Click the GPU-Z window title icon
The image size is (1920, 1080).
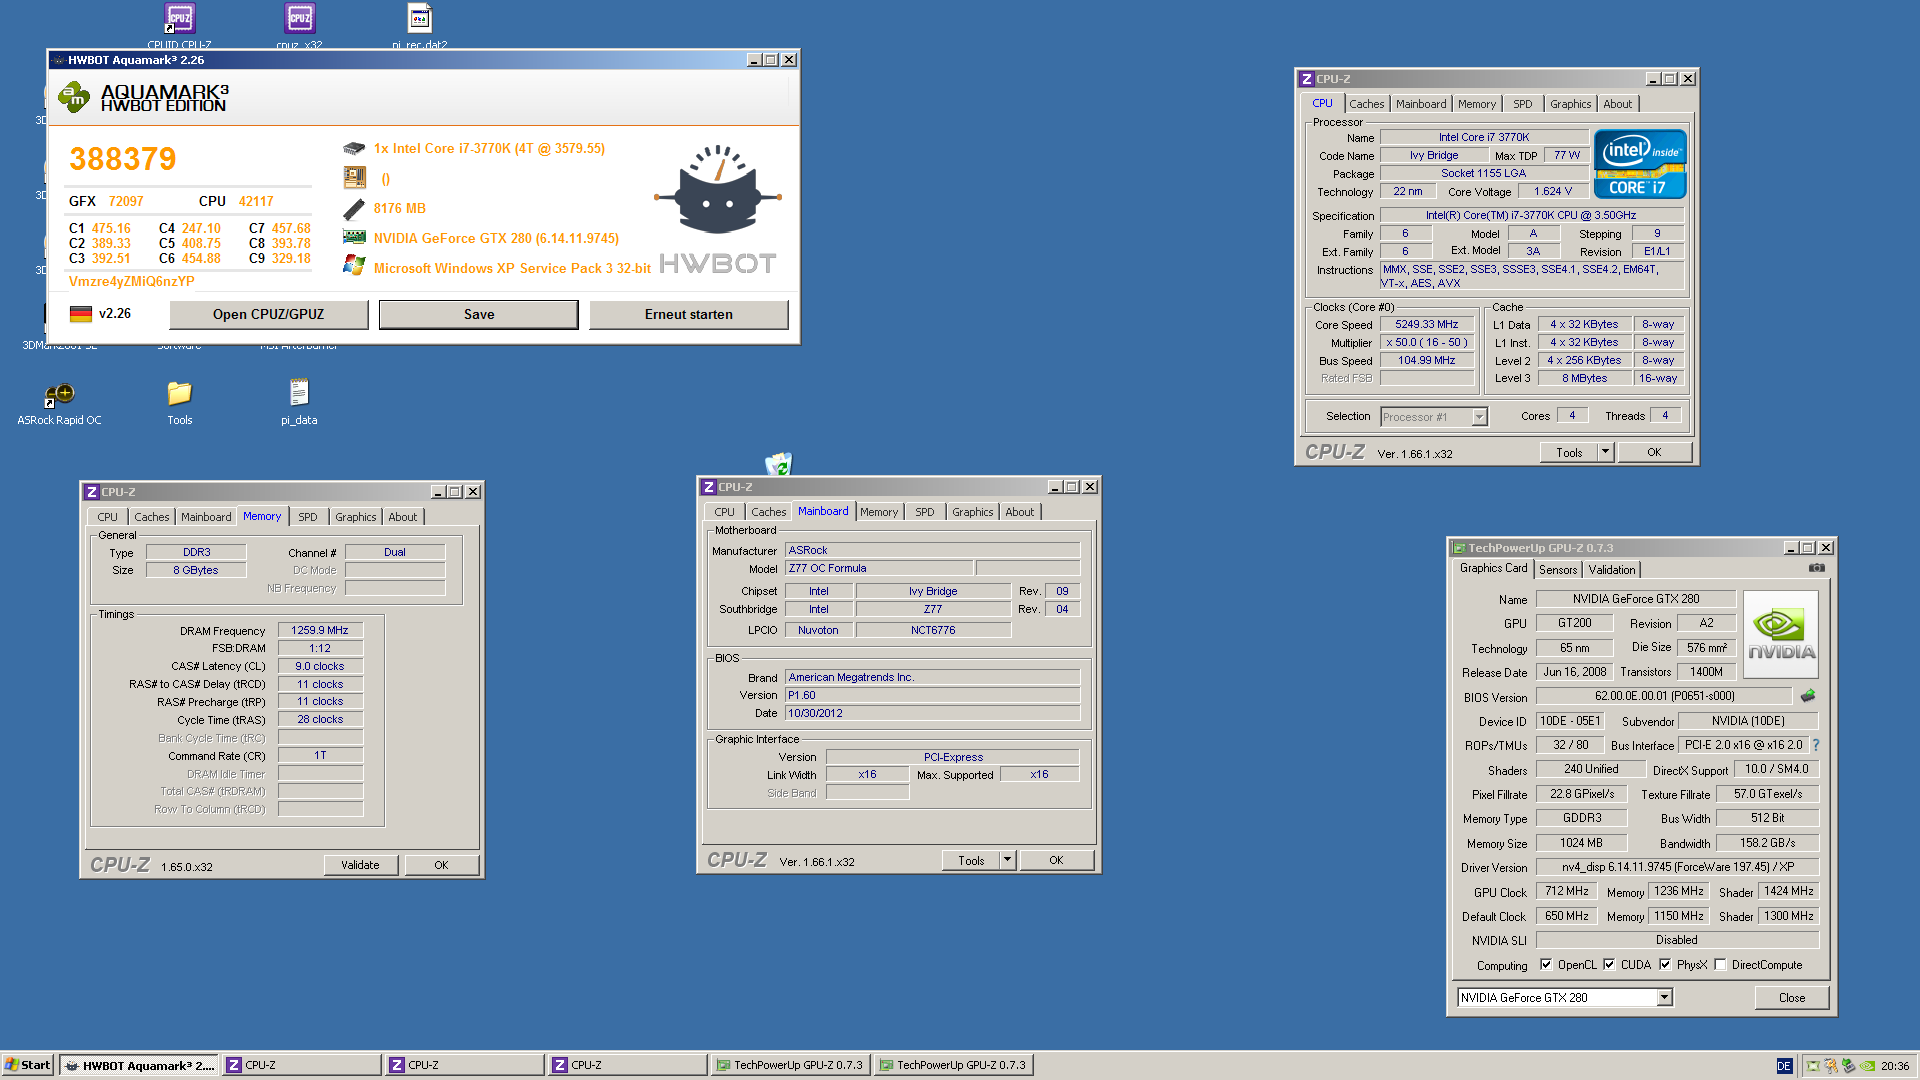point(1459,548)
